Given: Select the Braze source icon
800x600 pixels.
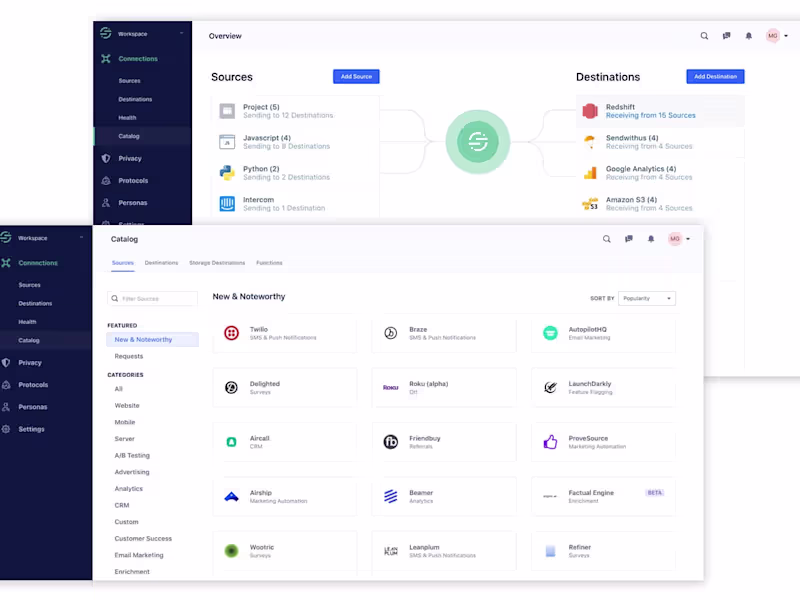Looking at the screenshot, I should (x=391, y=333).
